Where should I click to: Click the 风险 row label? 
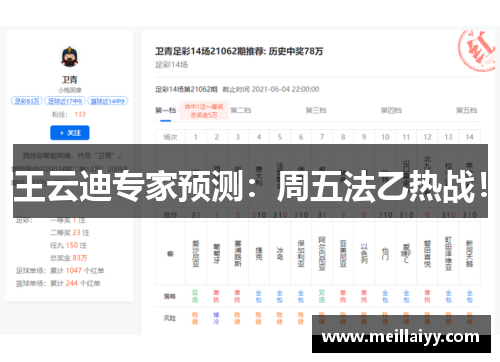point(170,318)
